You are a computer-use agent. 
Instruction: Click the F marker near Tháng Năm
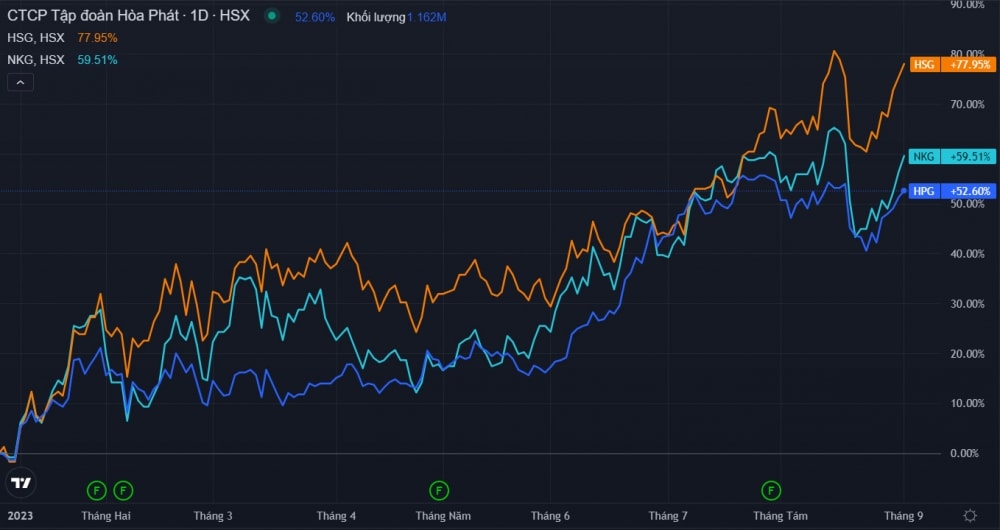click(439, 490)
